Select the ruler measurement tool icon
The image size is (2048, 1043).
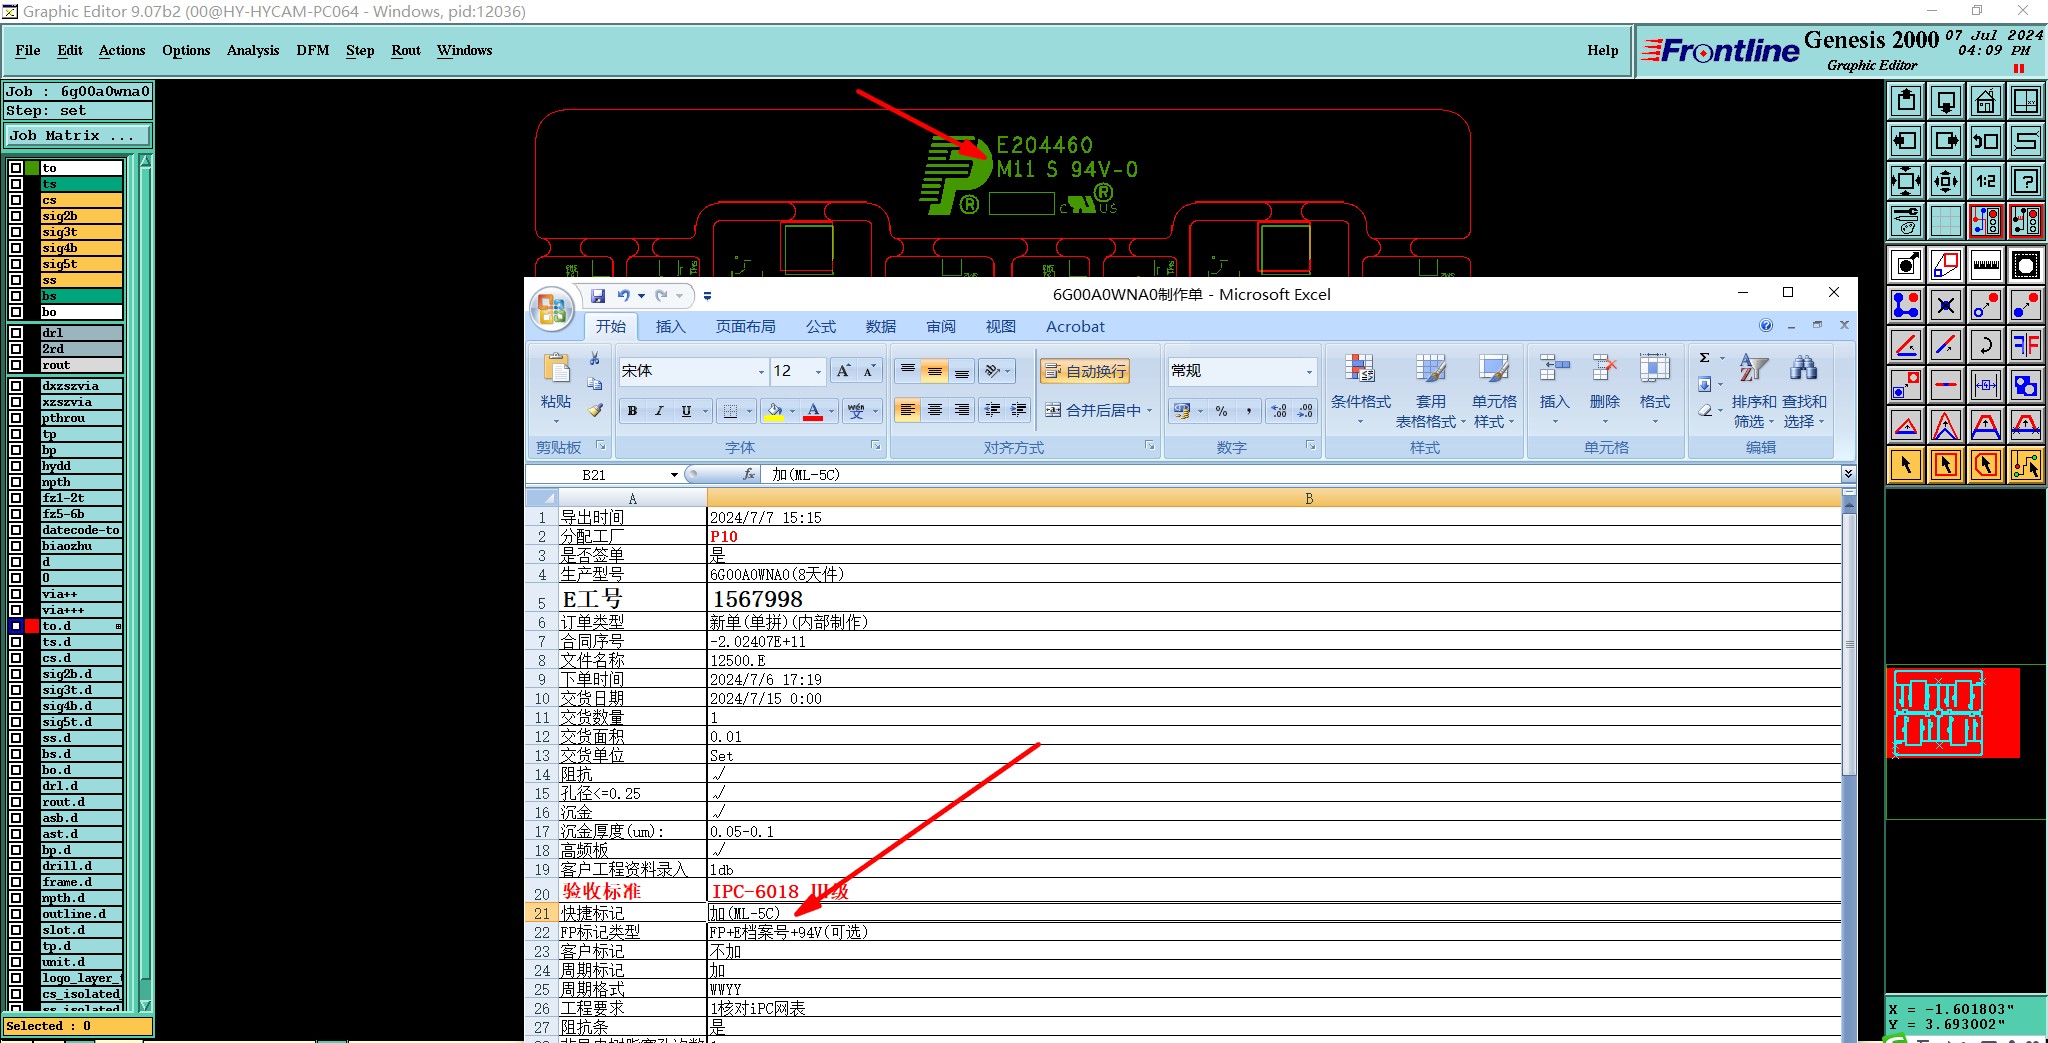point(1985,265)
